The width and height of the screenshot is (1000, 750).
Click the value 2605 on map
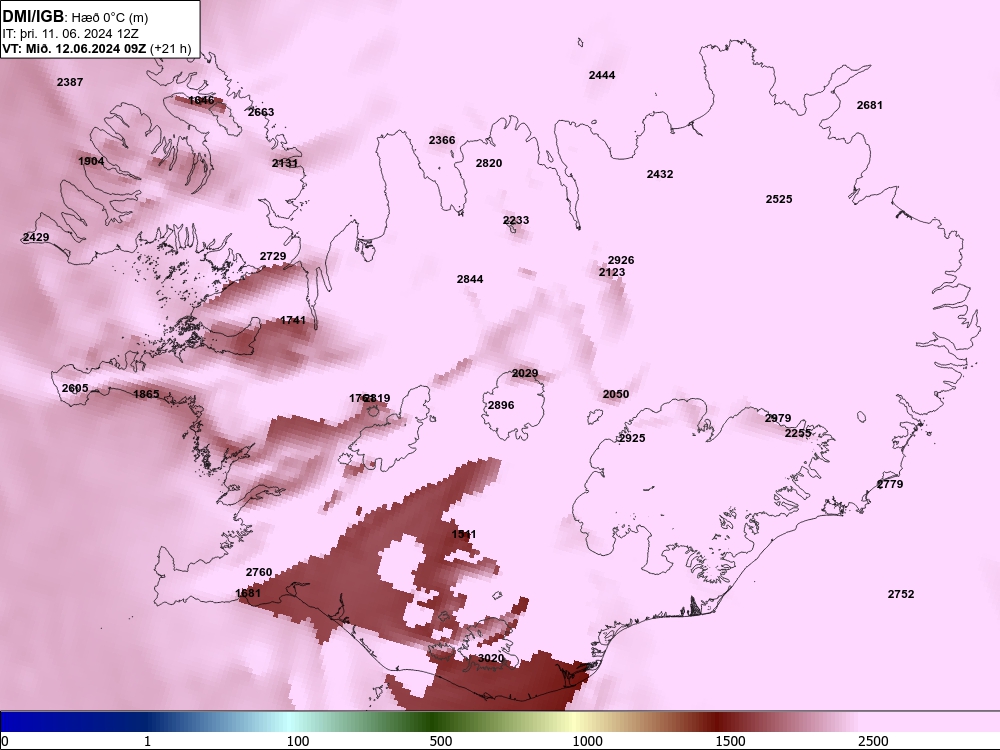click(75, 388)
